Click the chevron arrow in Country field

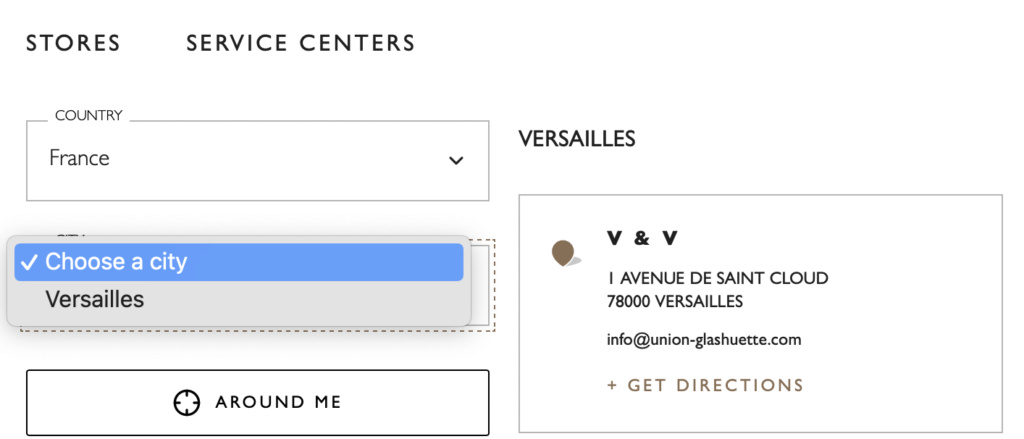click(456, 160)
